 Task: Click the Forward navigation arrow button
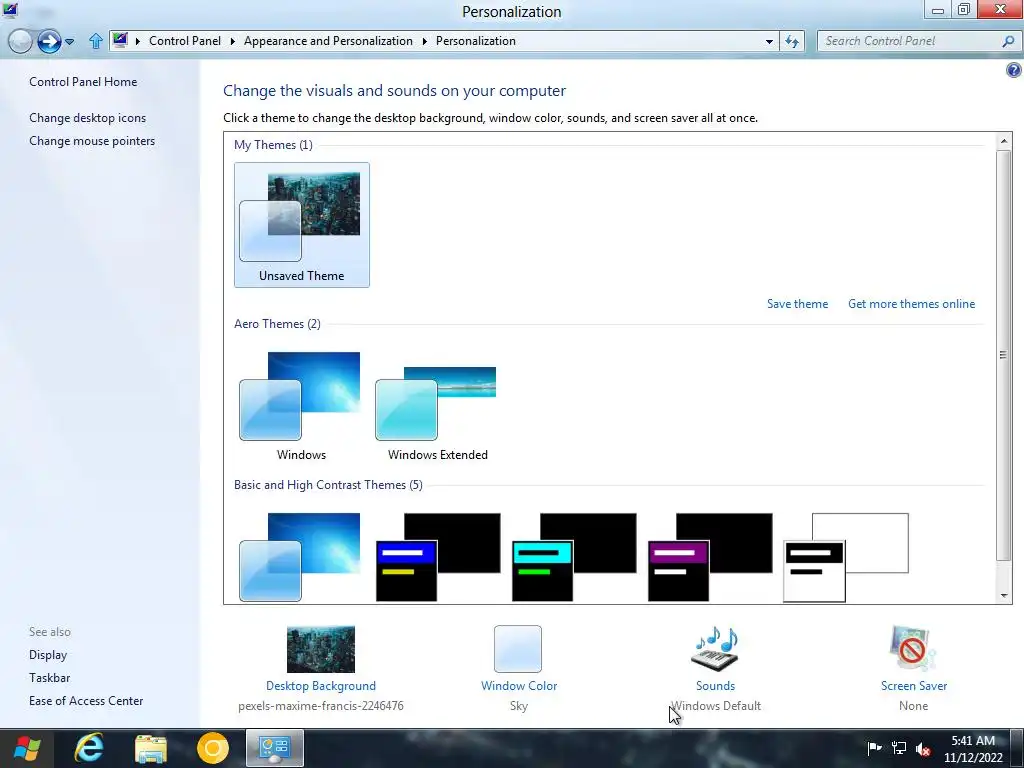pos(49,41)
